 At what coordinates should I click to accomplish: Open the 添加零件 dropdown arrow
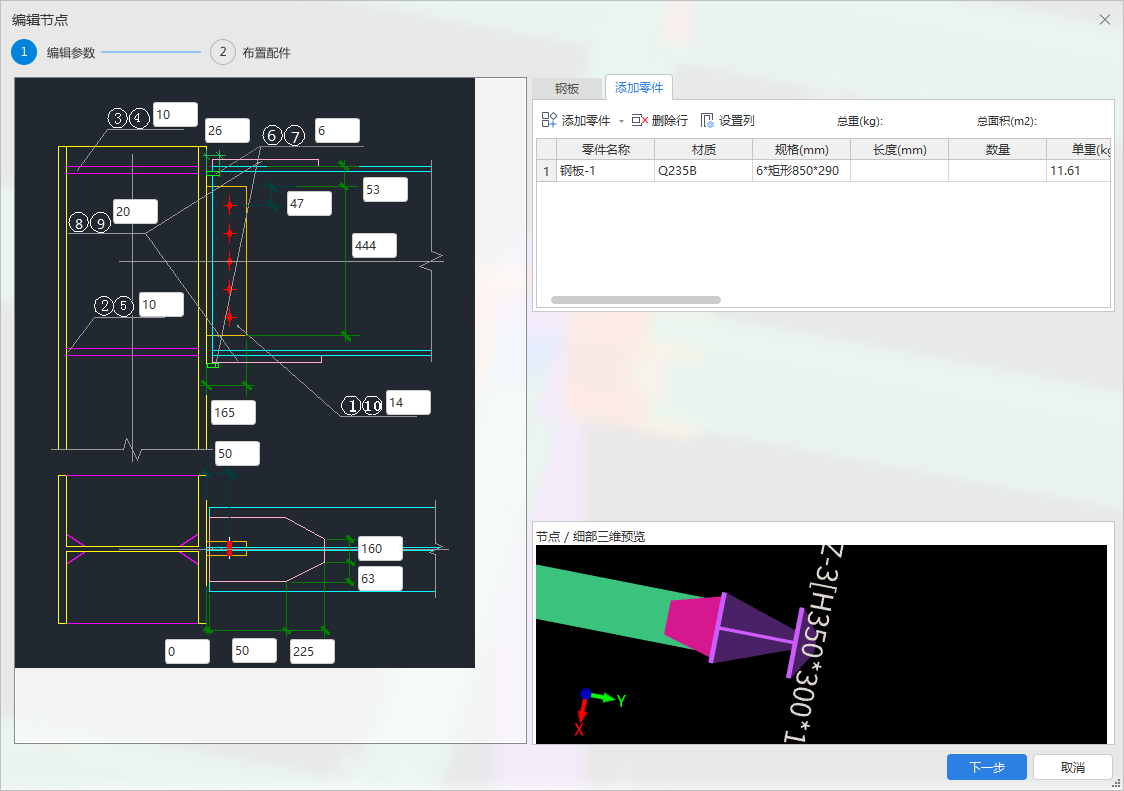coord(621,121)
